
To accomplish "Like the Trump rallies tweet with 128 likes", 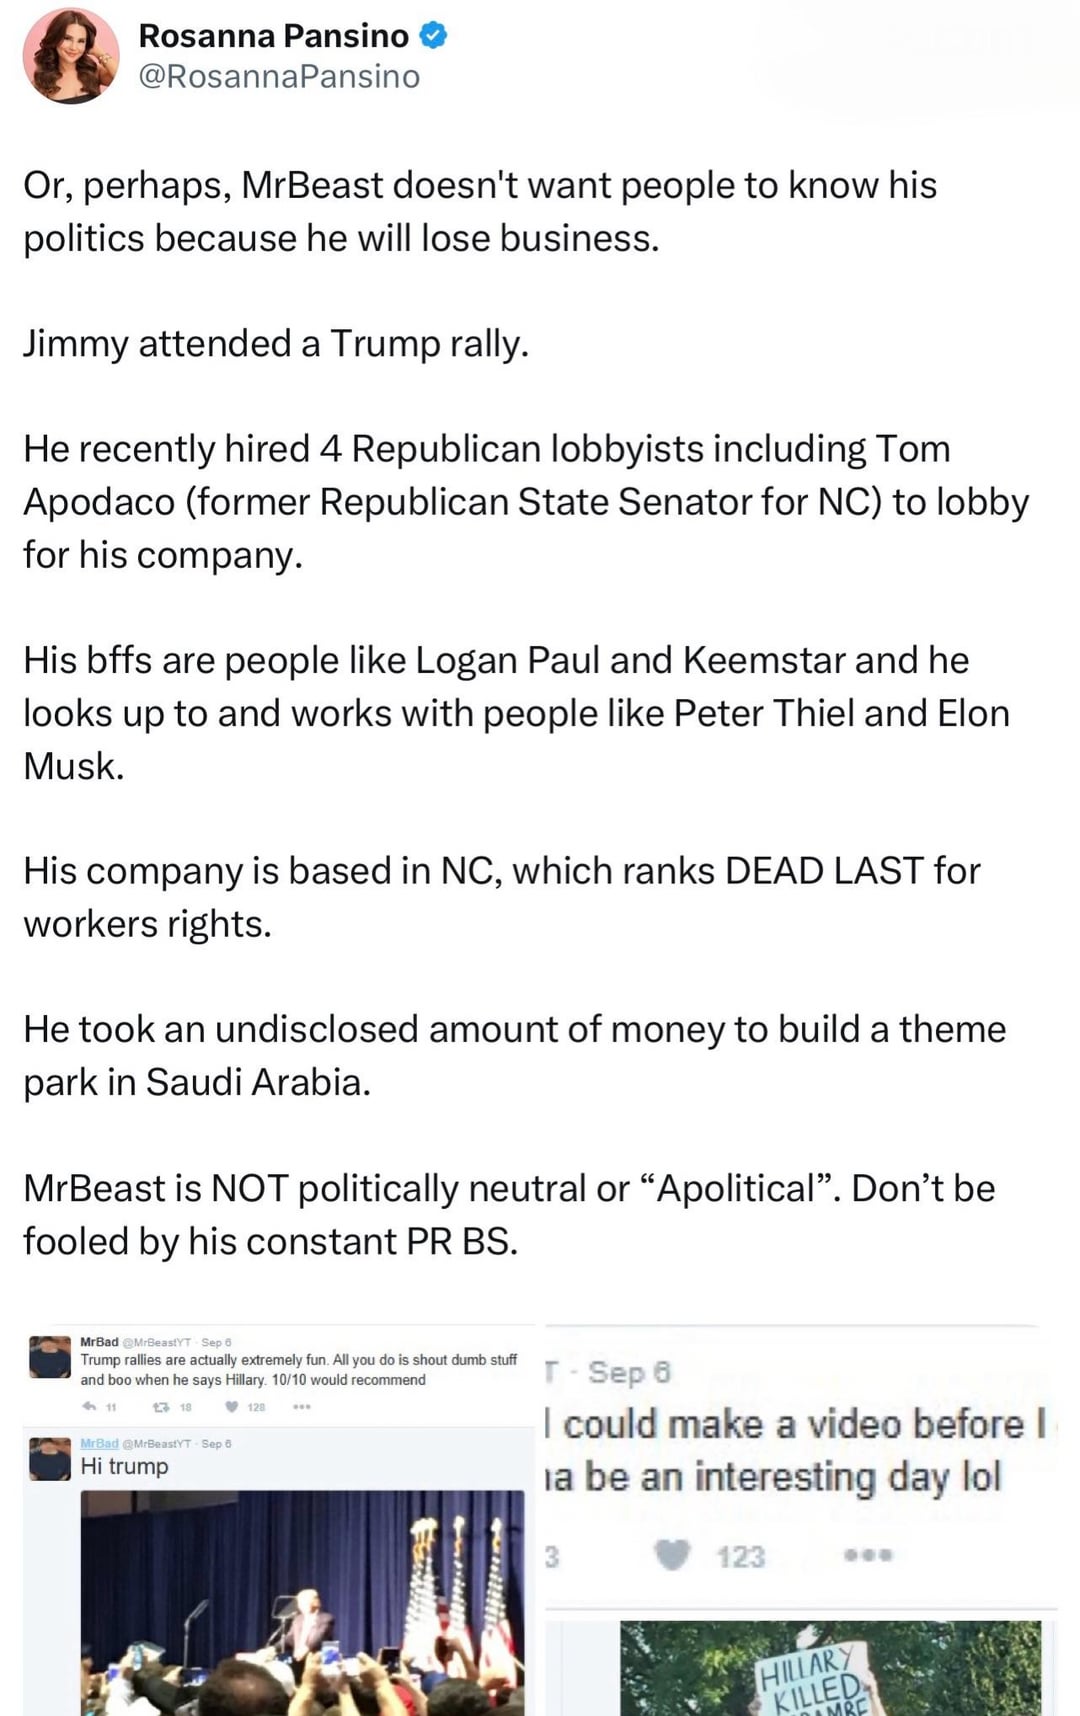I will click(x=232, y=1406).
